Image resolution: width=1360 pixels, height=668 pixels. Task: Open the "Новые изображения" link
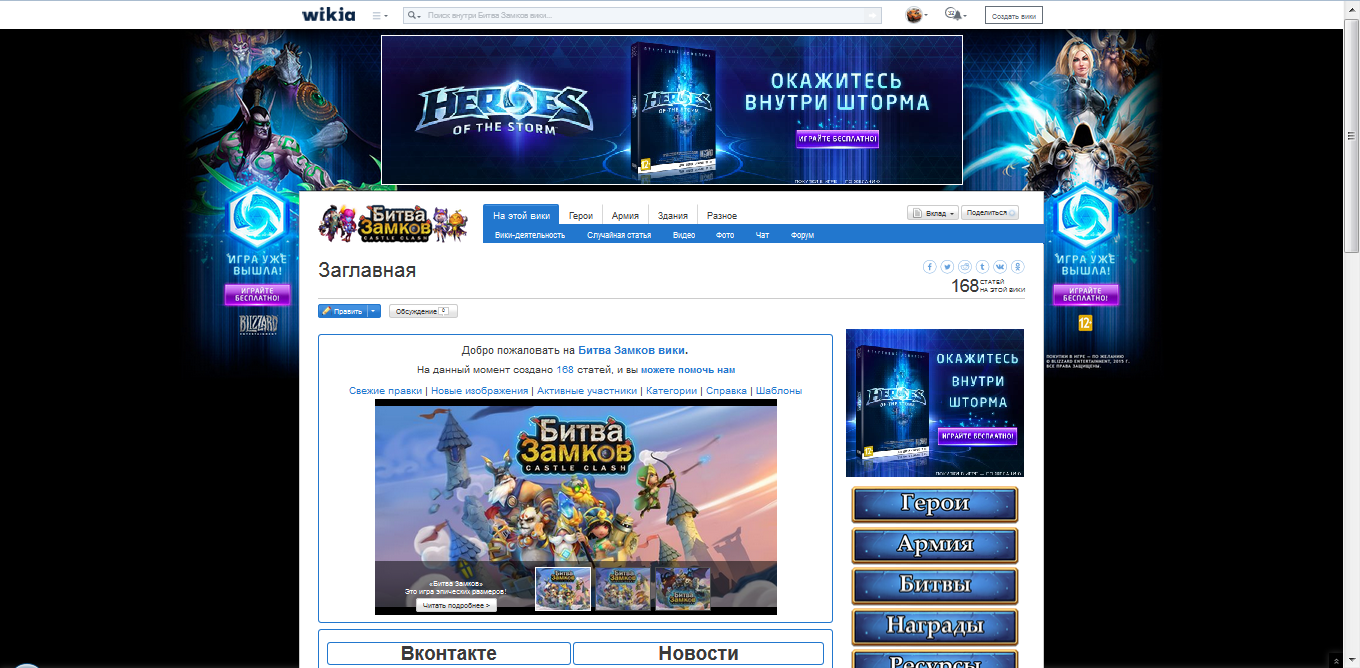[480, 391]
